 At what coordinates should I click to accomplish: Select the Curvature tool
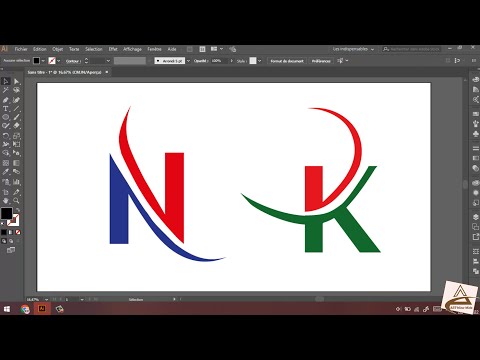click(x=16, y=100)
